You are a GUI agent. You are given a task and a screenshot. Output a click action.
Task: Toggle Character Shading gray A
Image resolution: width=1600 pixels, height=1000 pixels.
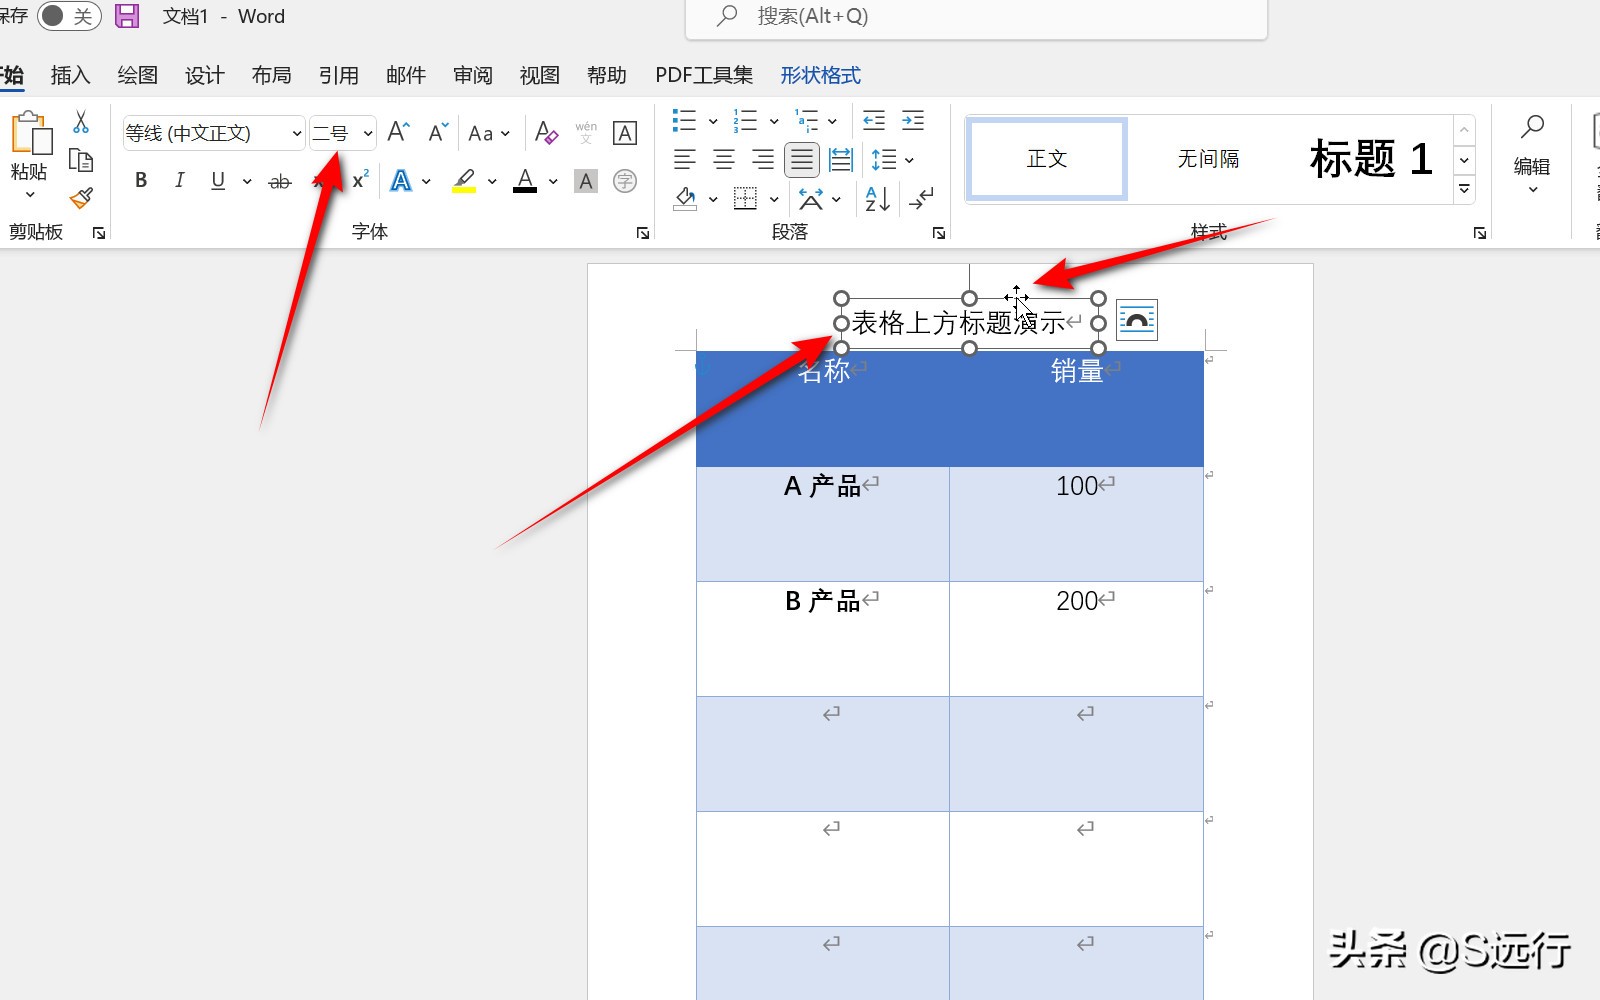tap(586, 181)
